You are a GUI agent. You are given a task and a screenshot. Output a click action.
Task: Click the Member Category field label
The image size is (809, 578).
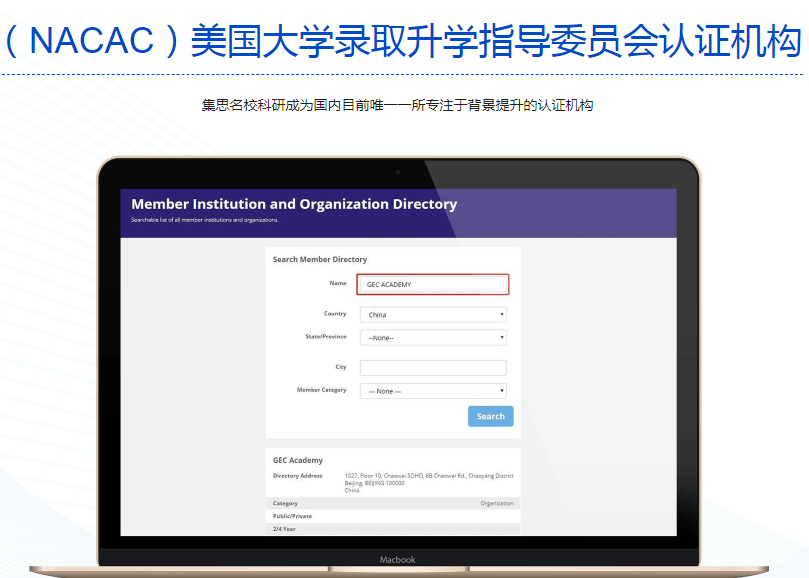coord(321,390)
